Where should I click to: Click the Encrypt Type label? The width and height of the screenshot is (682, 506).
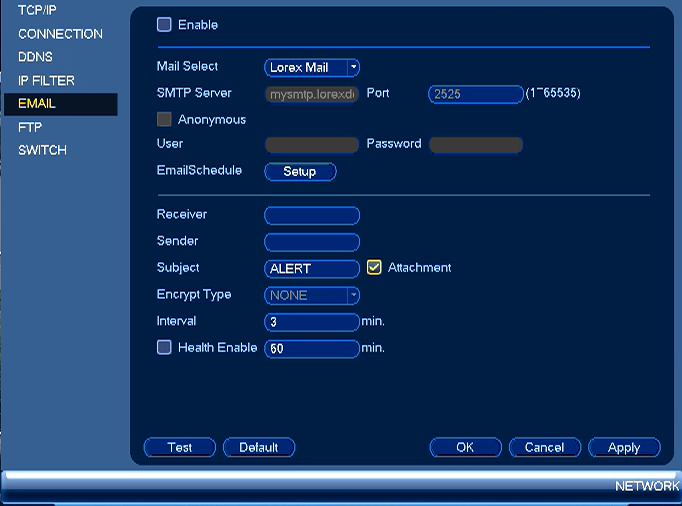[x=194, y=295]
